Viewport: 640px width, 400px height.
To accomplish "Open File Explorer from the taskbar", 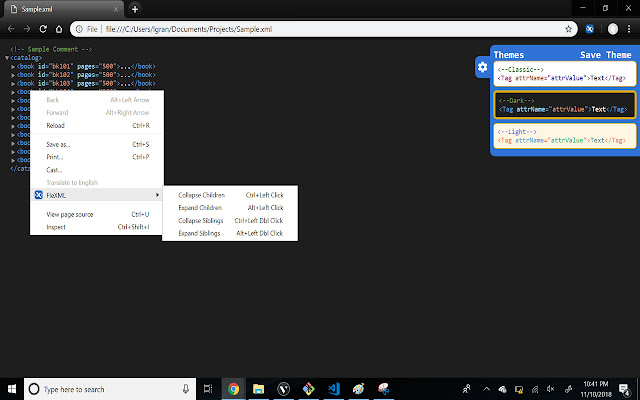I will [258, 389].
